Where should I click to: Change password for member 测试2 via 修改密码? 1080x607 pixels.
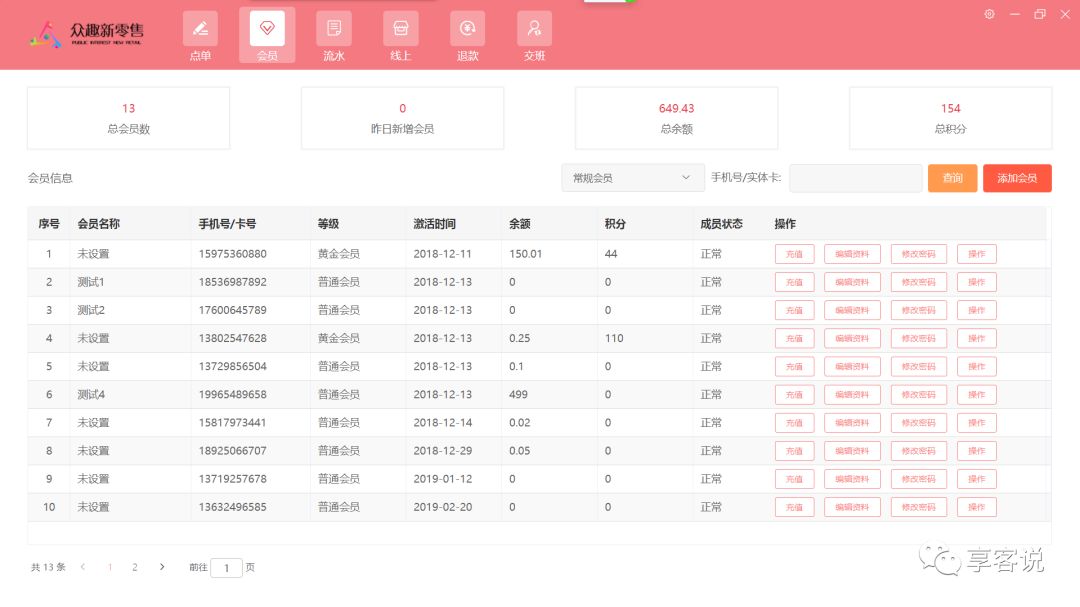pos(918,310)
